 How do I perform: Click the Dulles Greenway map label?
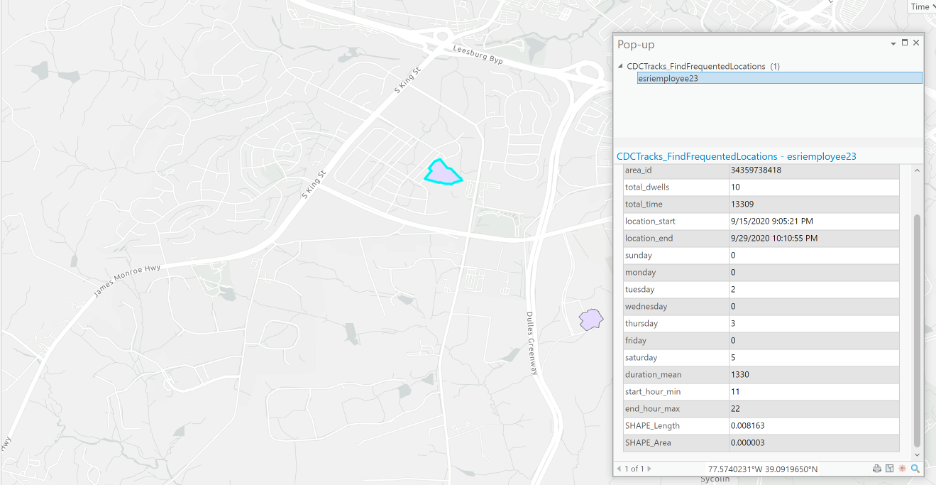click(531, 343)
